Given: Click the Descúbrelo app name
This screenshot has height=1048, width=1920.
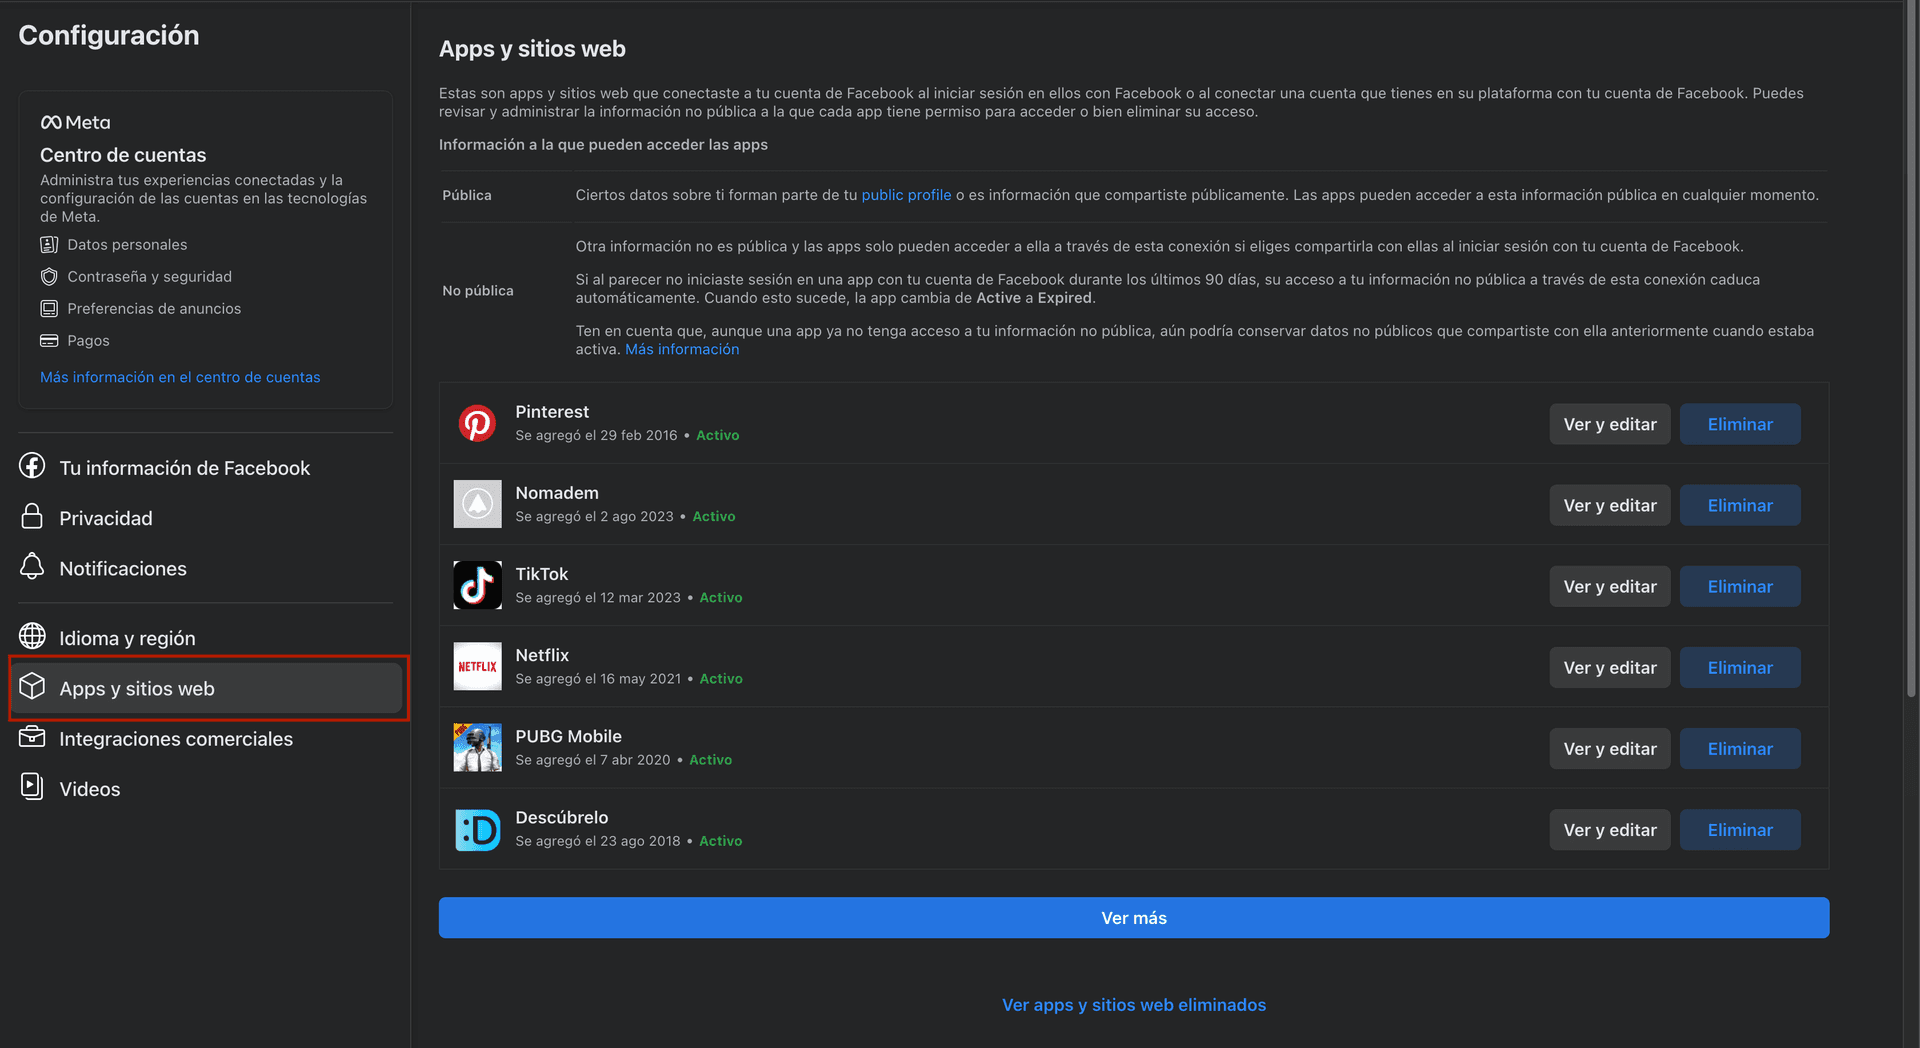Looking at the screenshot, I should pos(562,817).
